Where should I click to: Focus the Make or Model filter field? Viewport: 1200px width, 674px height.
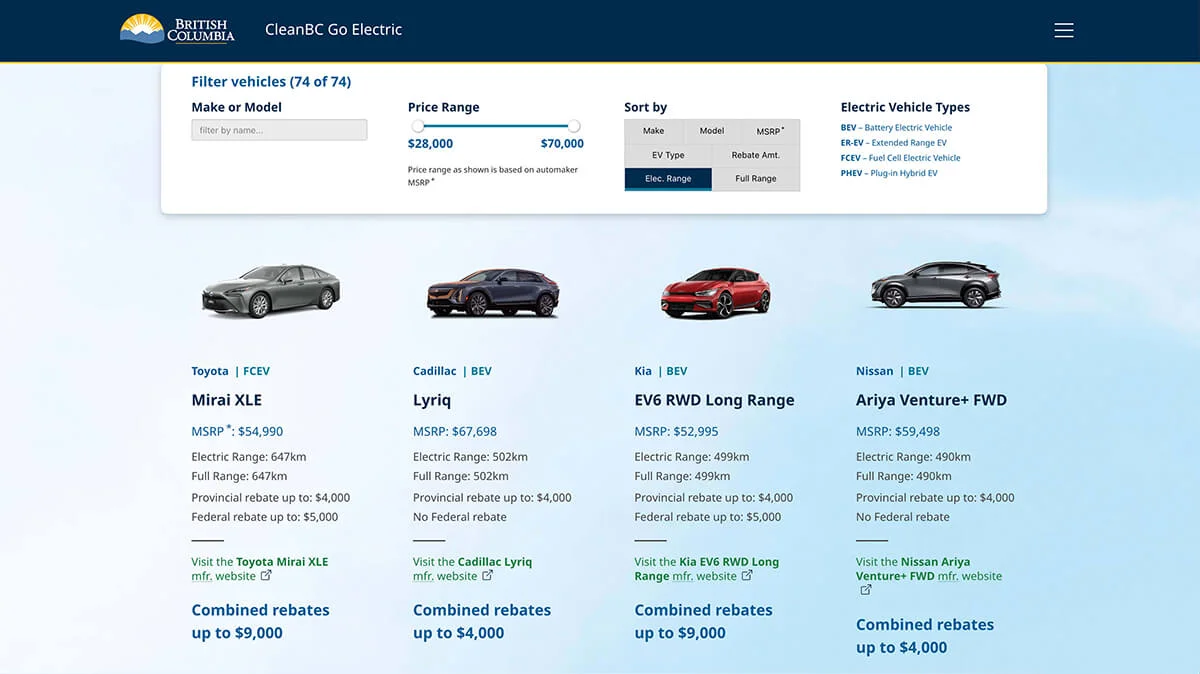(279, 130)
